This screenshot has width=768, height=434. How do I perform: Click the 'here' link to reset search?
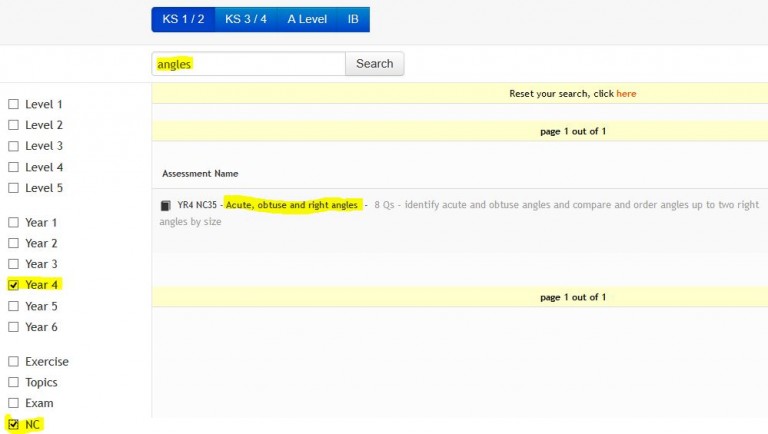(x=626, y=94)
